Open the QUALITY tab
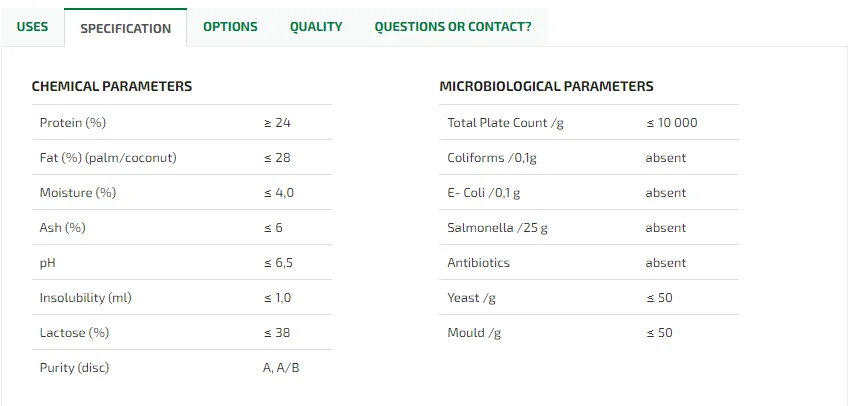Screen dimensions: 854x406 tap(316, 27)
